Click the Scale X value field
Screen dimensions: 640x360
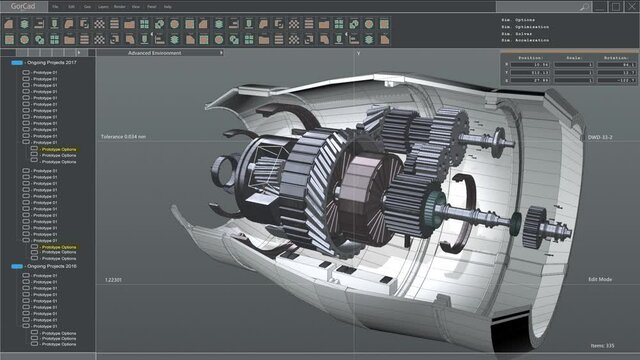pos(573,65)
